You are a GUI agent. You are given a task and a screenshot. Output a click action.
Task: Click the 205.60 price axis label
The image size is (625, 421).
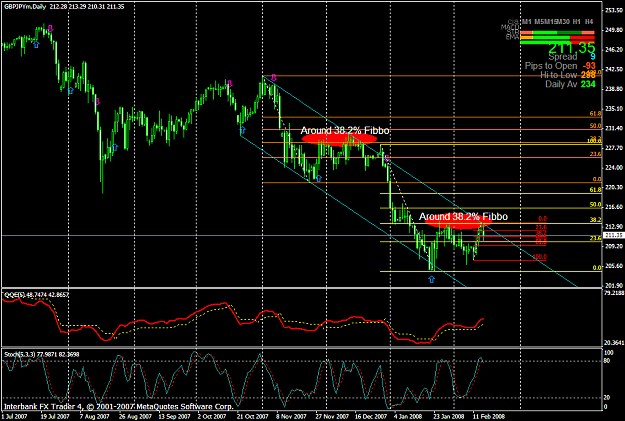point(614,266)
